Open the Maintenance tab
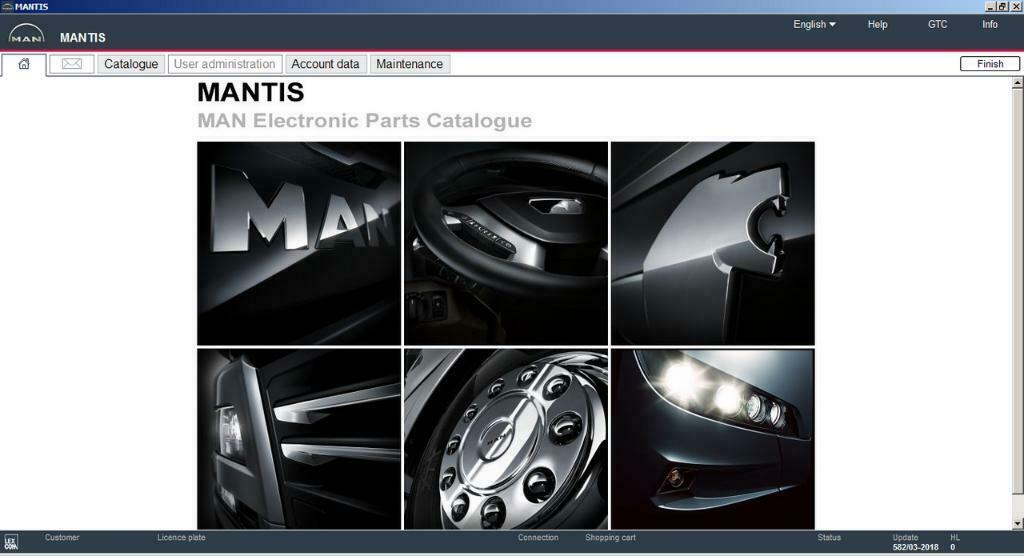The image size is (1024, 556). (x=409, y=64)
